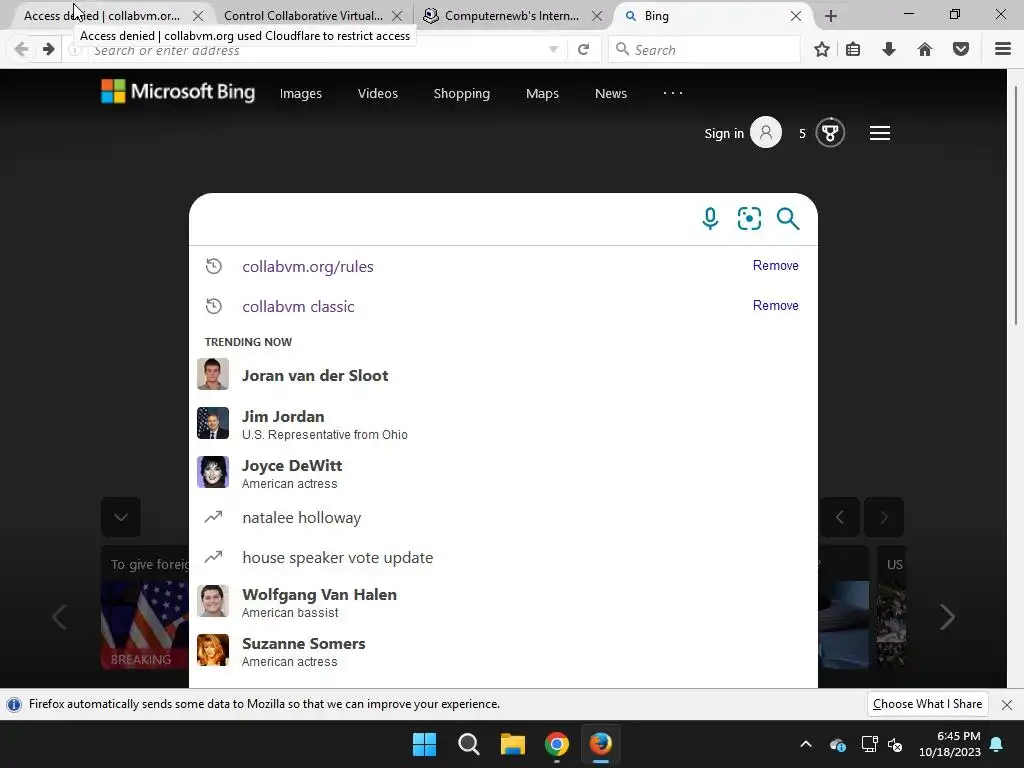This screenshot has height=768, width=1024.
Task: Open Windows taskbar search
Action: pyautogui.click(x=468, y=744)
